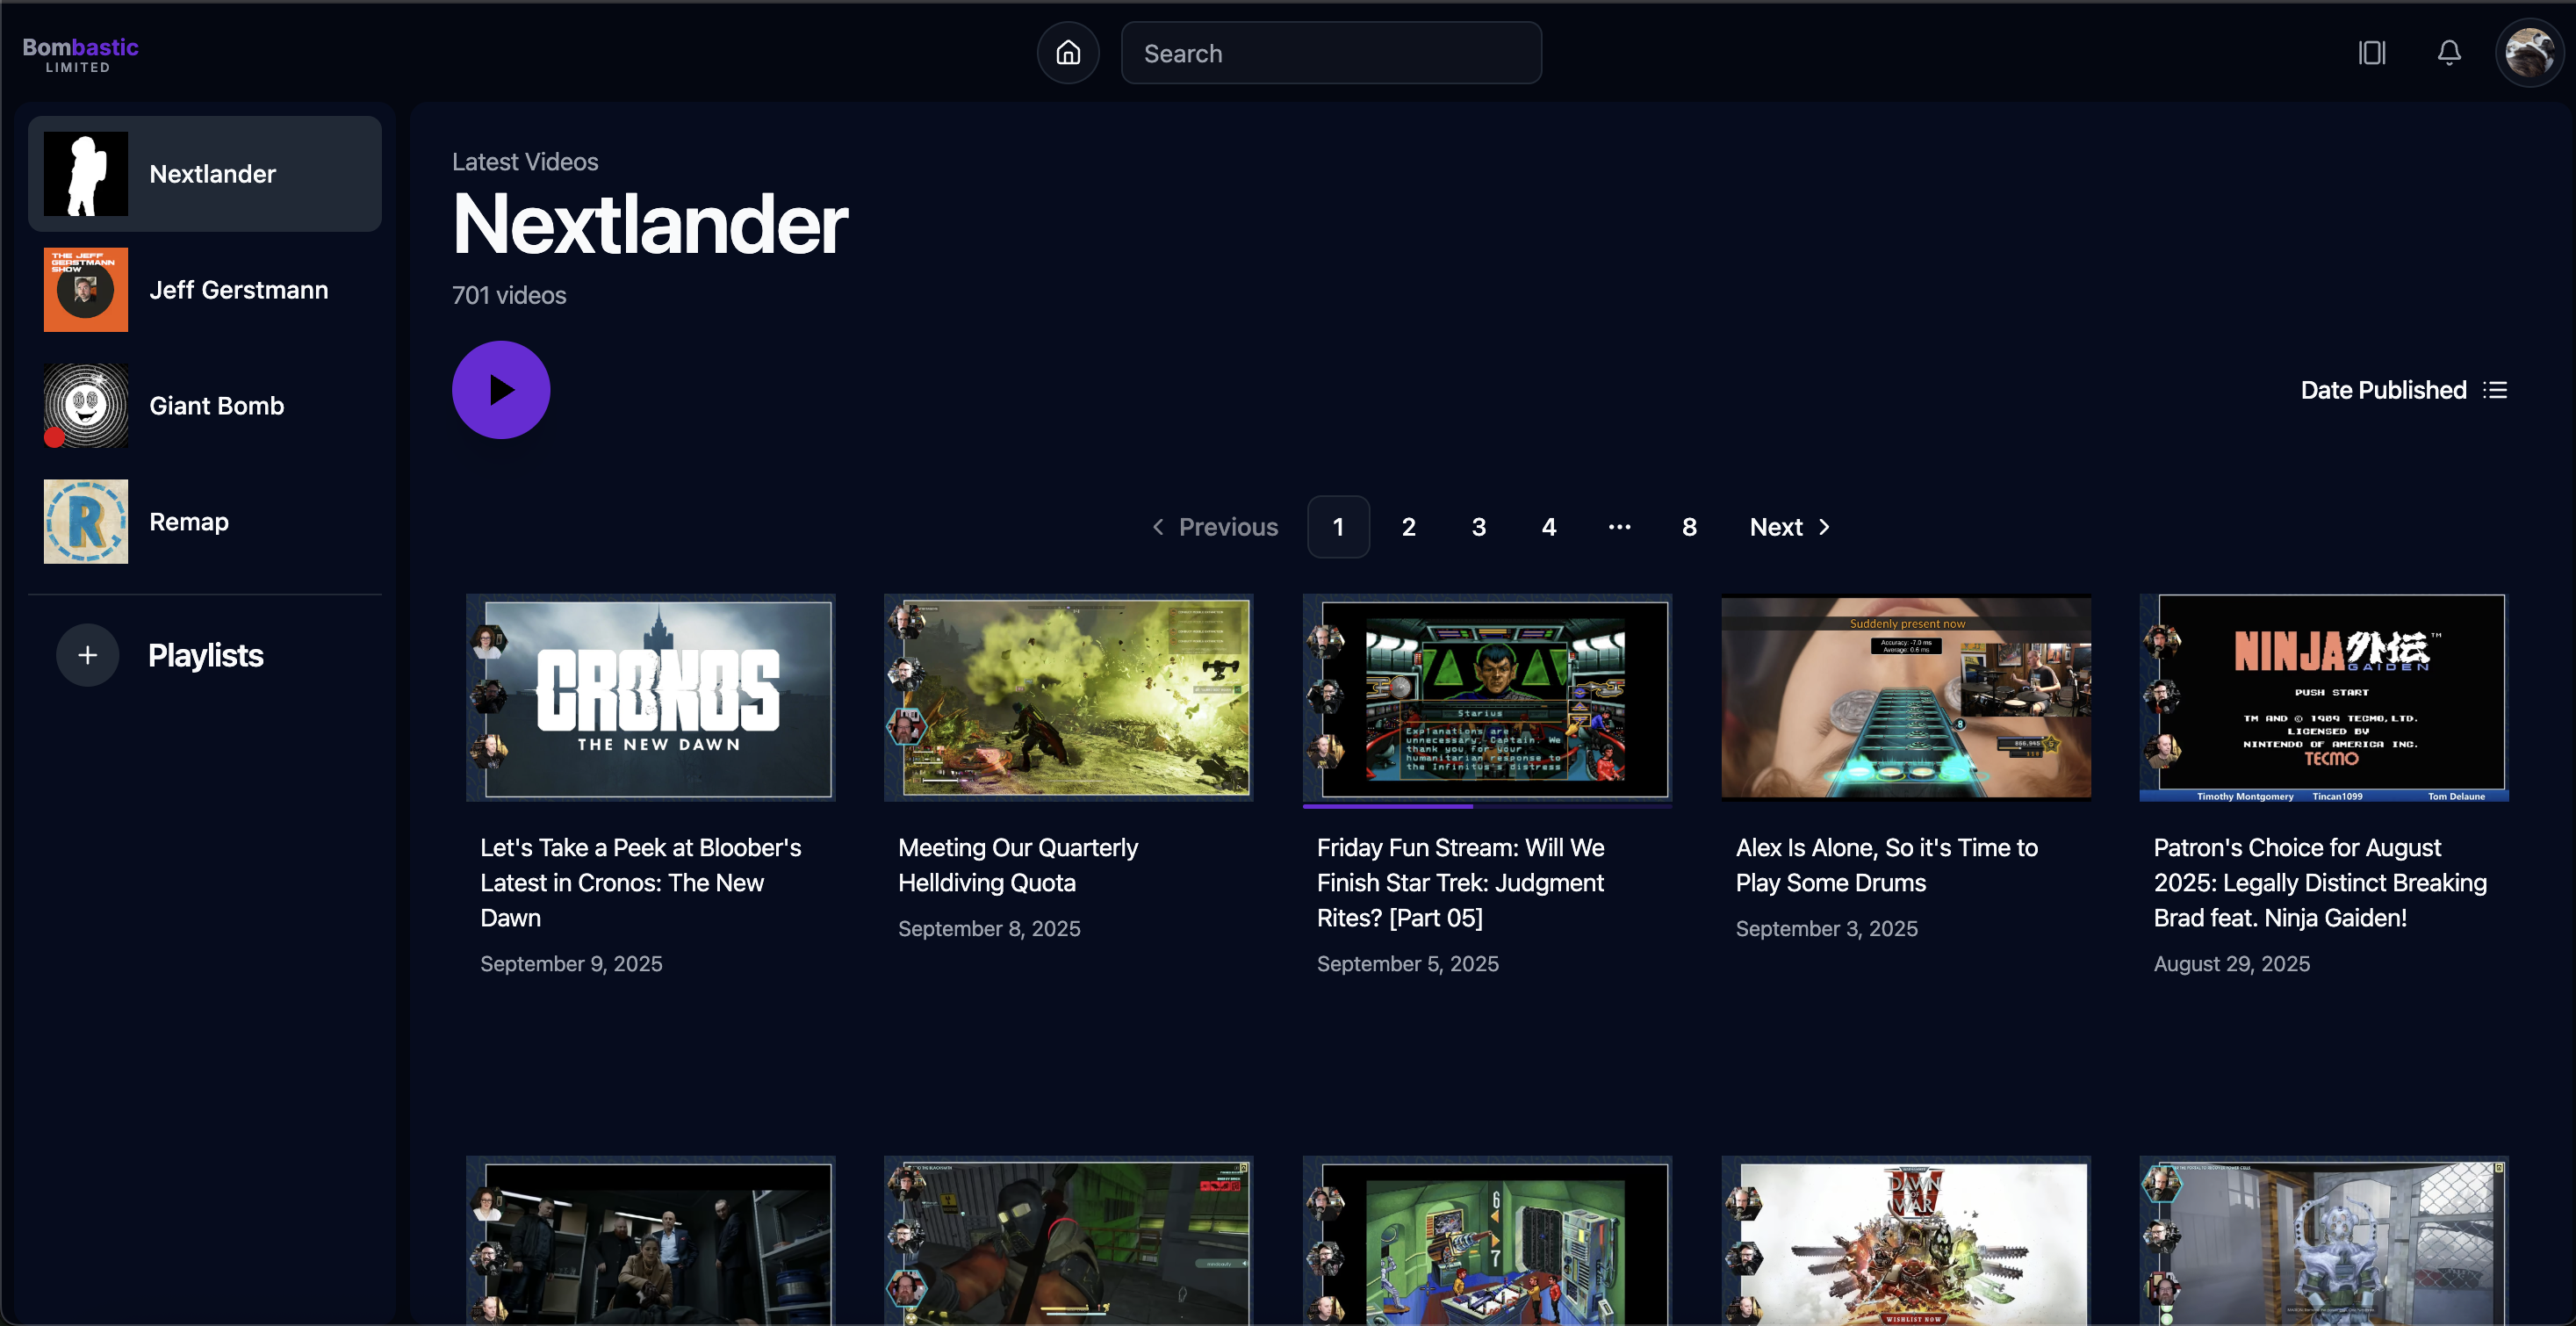Go to page 2
This screenshot has width=2576, height=1326.
click(x=1408, y=527)
